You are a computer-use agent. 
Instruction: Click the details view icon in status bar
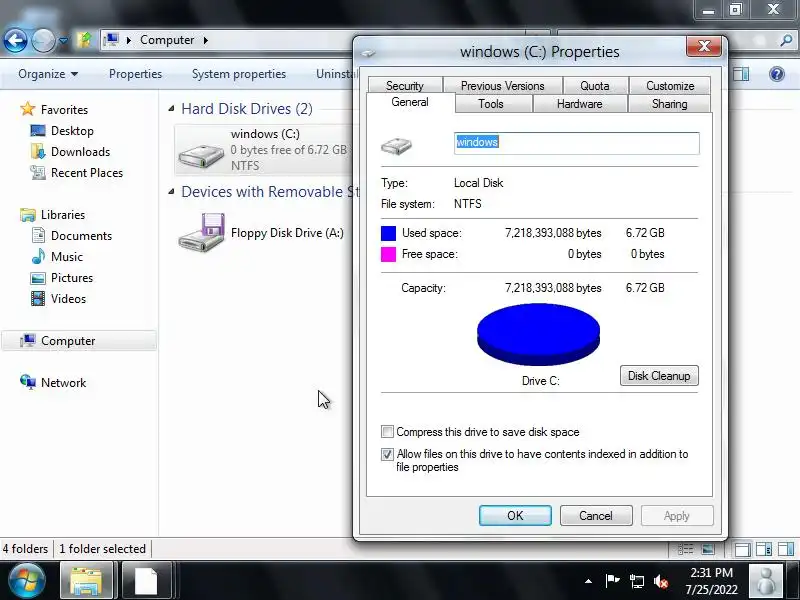point(685,549)
